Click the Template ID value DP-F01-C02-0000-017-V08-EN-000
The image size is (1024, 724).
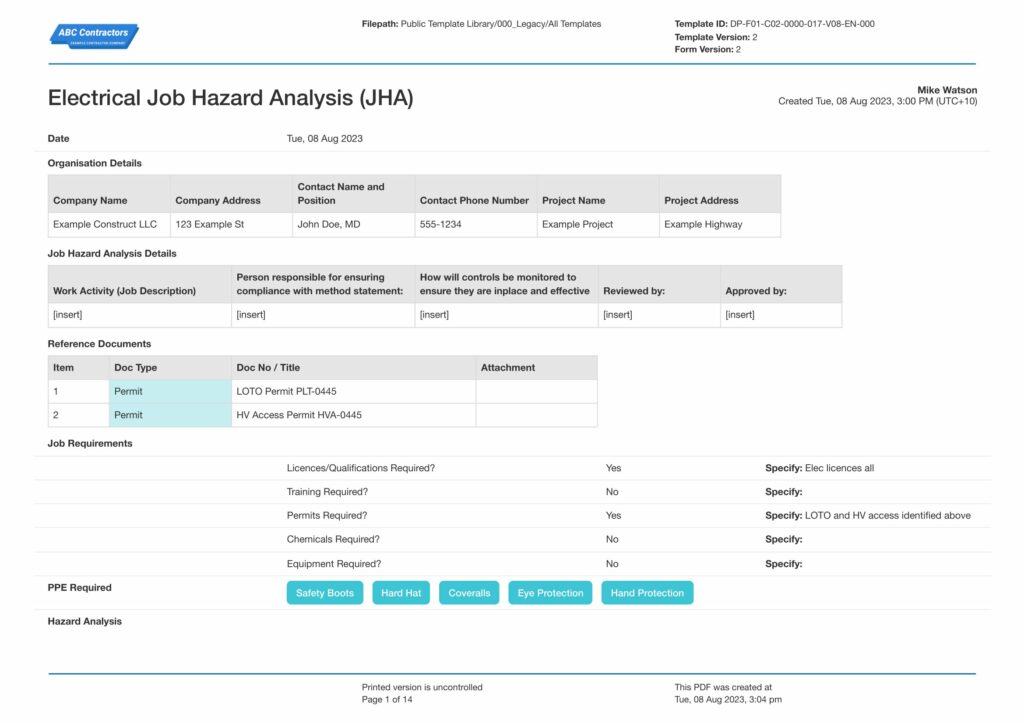(802, 24)
